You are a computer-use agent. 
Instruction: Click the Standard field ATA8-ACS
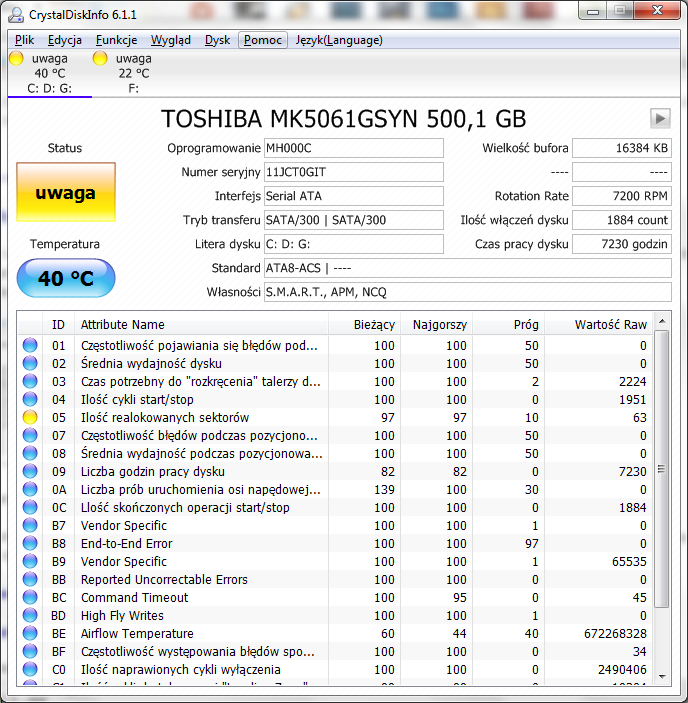(x=467, y=268)
